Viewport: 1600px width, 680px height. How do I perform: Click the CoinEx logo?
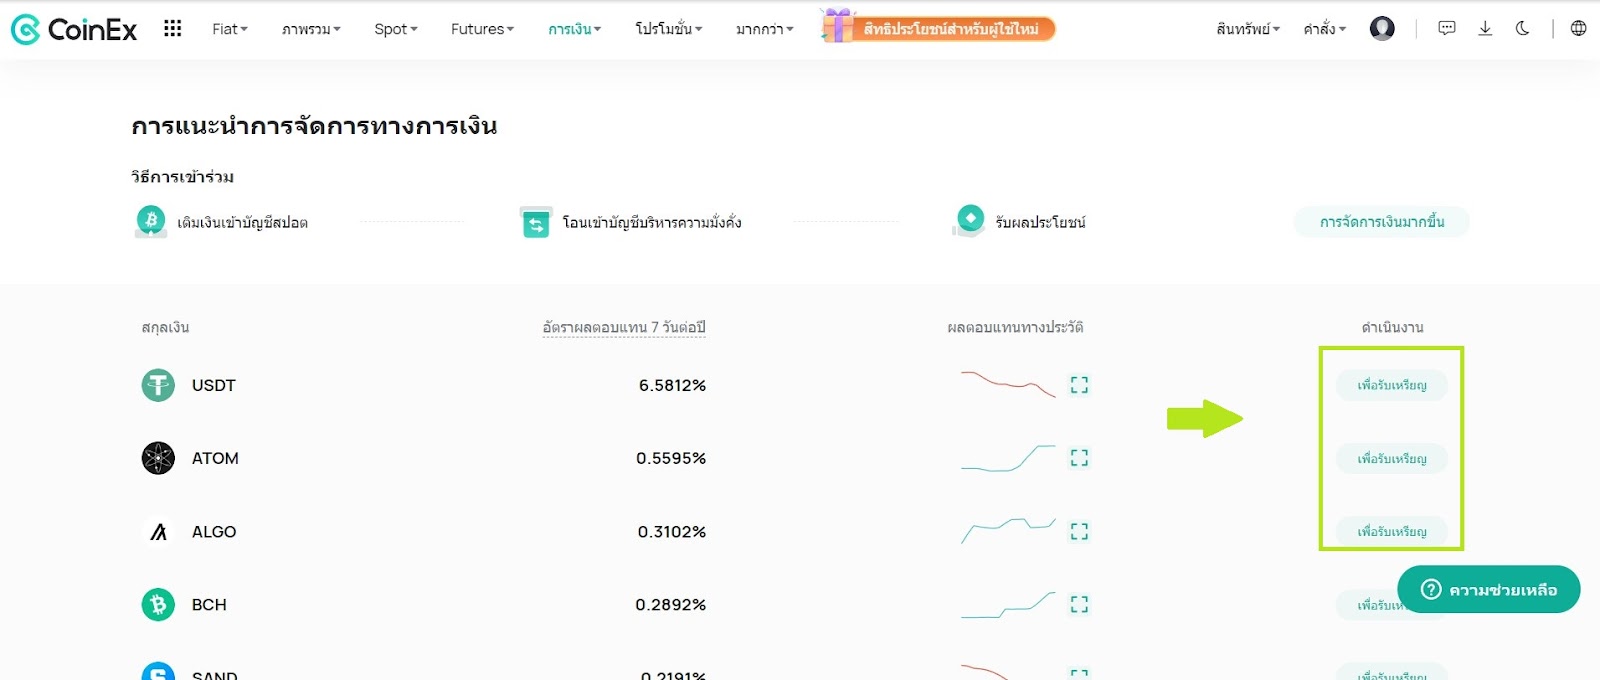point(74,29)
